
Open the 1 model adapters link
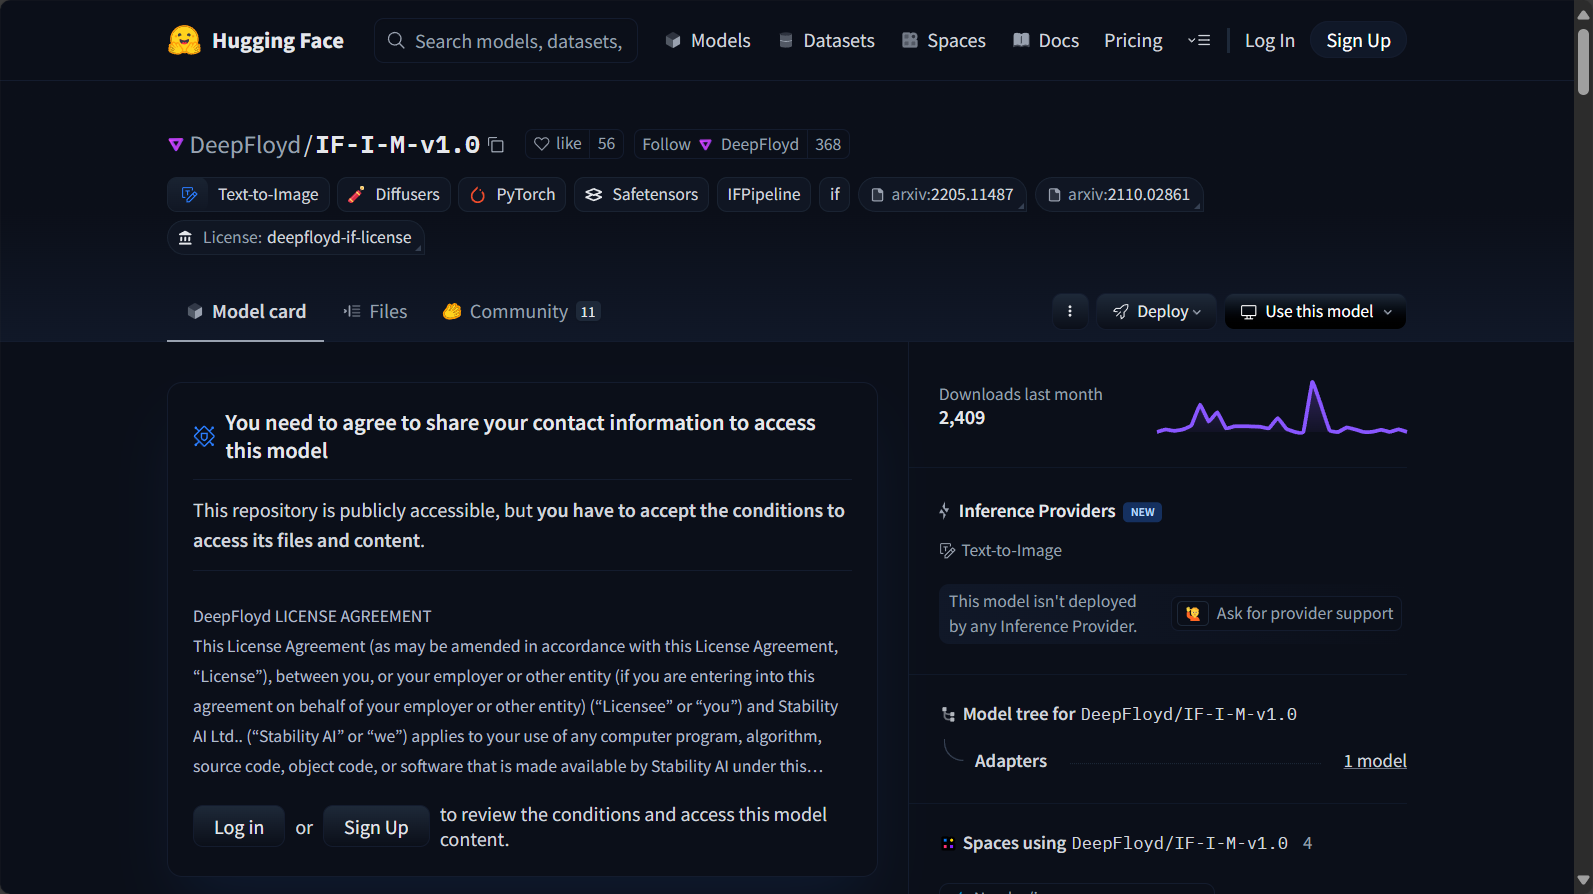coord(1375,761)
